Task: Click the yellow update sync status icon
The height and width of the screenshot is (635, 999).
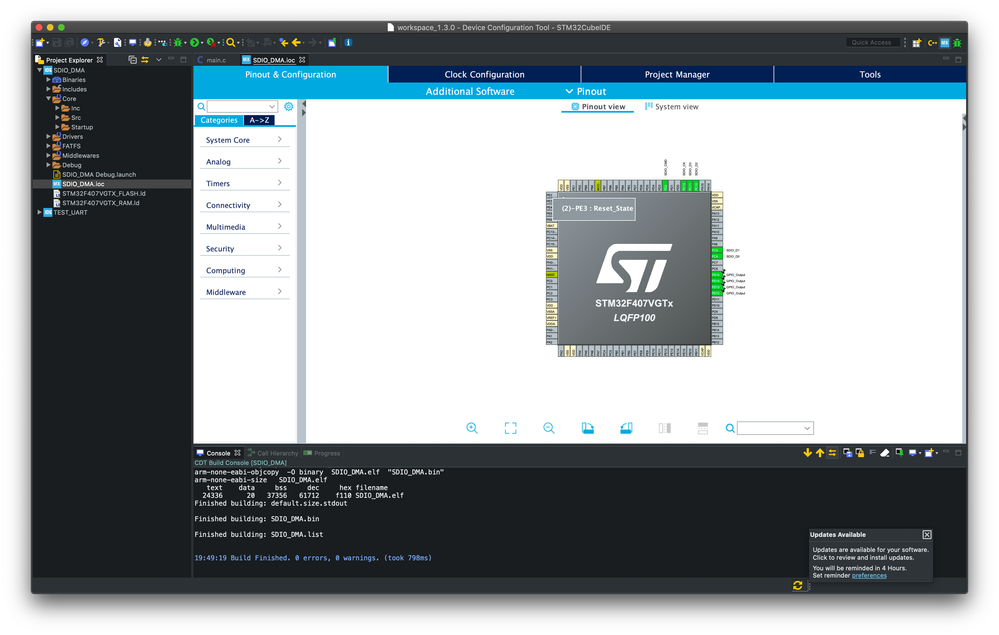Action: point(797,585)
